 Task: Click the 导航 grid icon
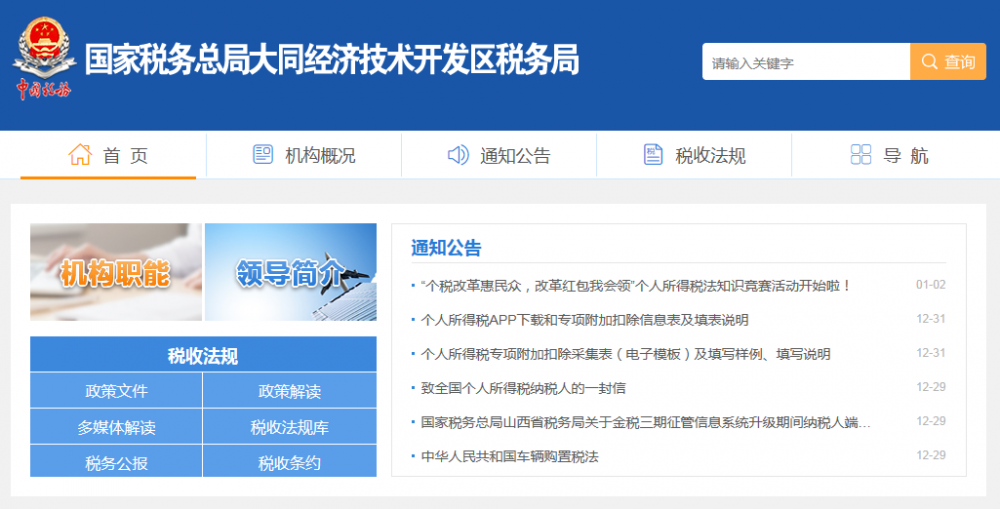[861, 154]
